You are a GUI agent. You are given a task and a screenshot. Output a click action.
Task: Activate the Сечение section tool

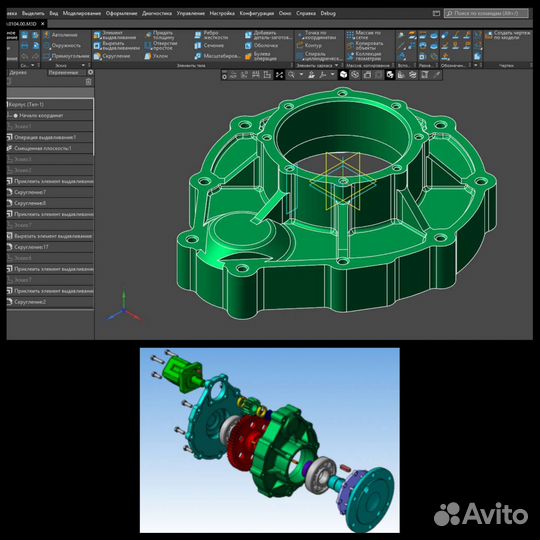pyautogui.click(x=209, y=45)
